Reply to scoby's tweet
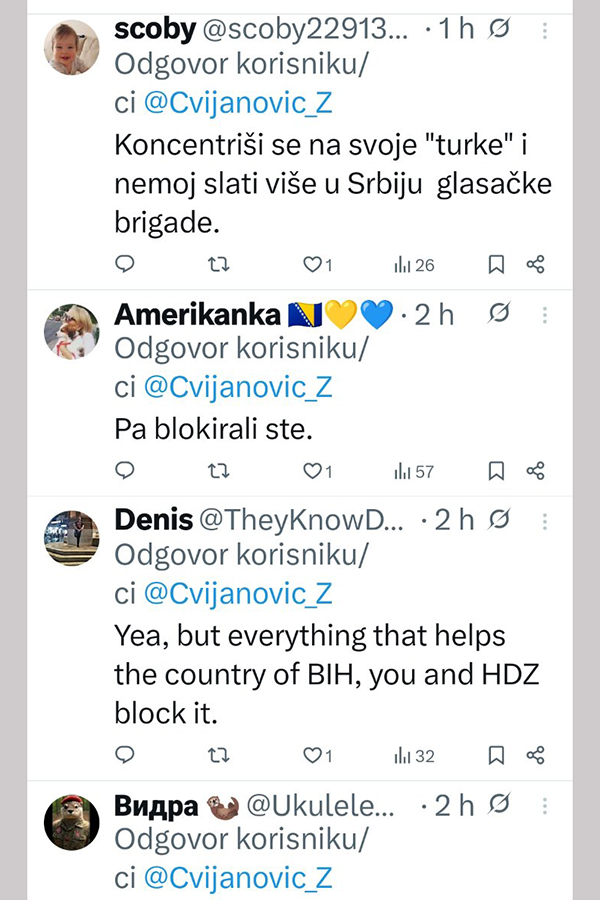The width and height of the screenshot is (600, 900). point(125,264)
